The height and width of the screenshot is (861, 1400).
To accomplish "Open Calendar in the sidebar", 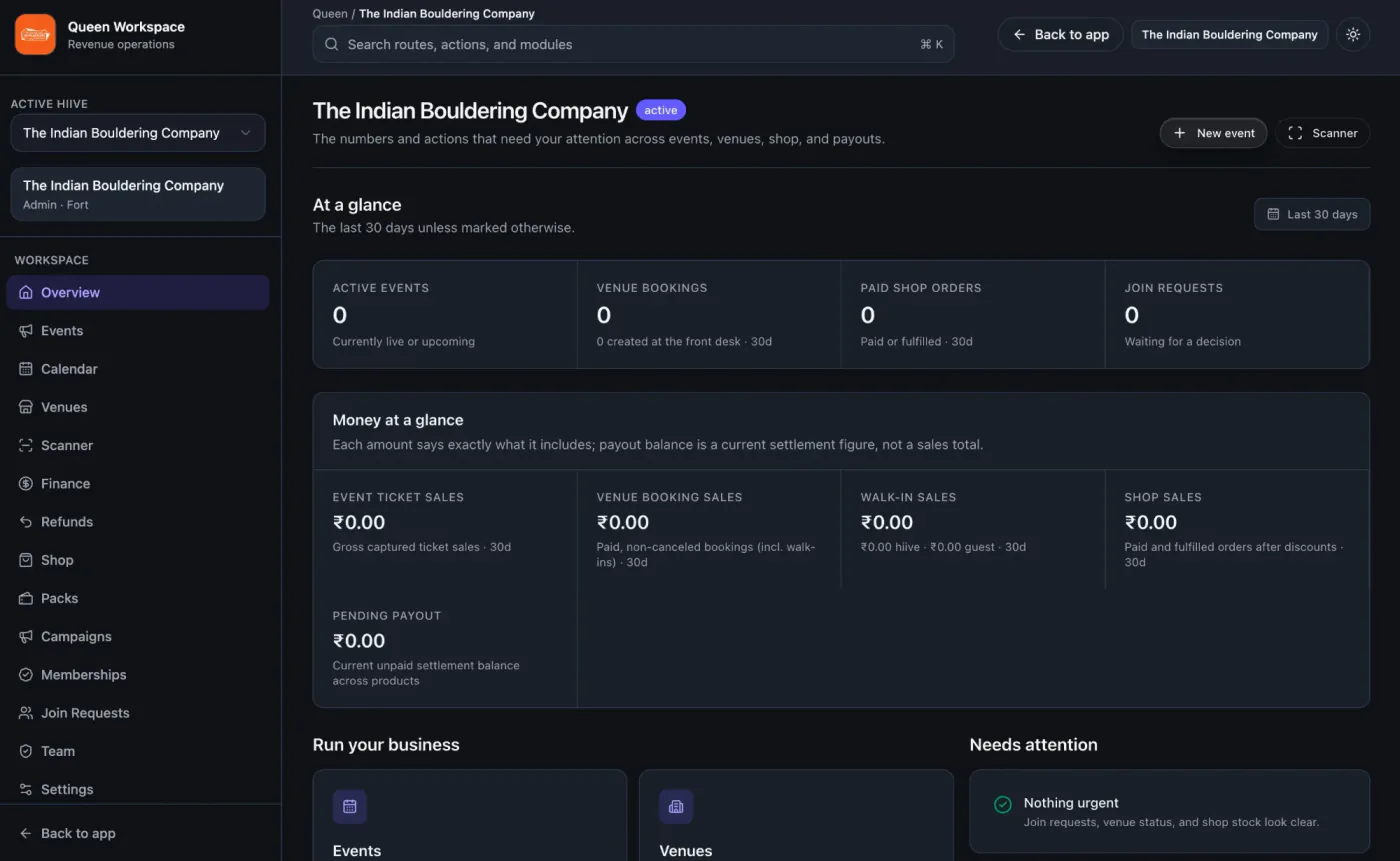I will pyautogui.click(x=138, y=369).
